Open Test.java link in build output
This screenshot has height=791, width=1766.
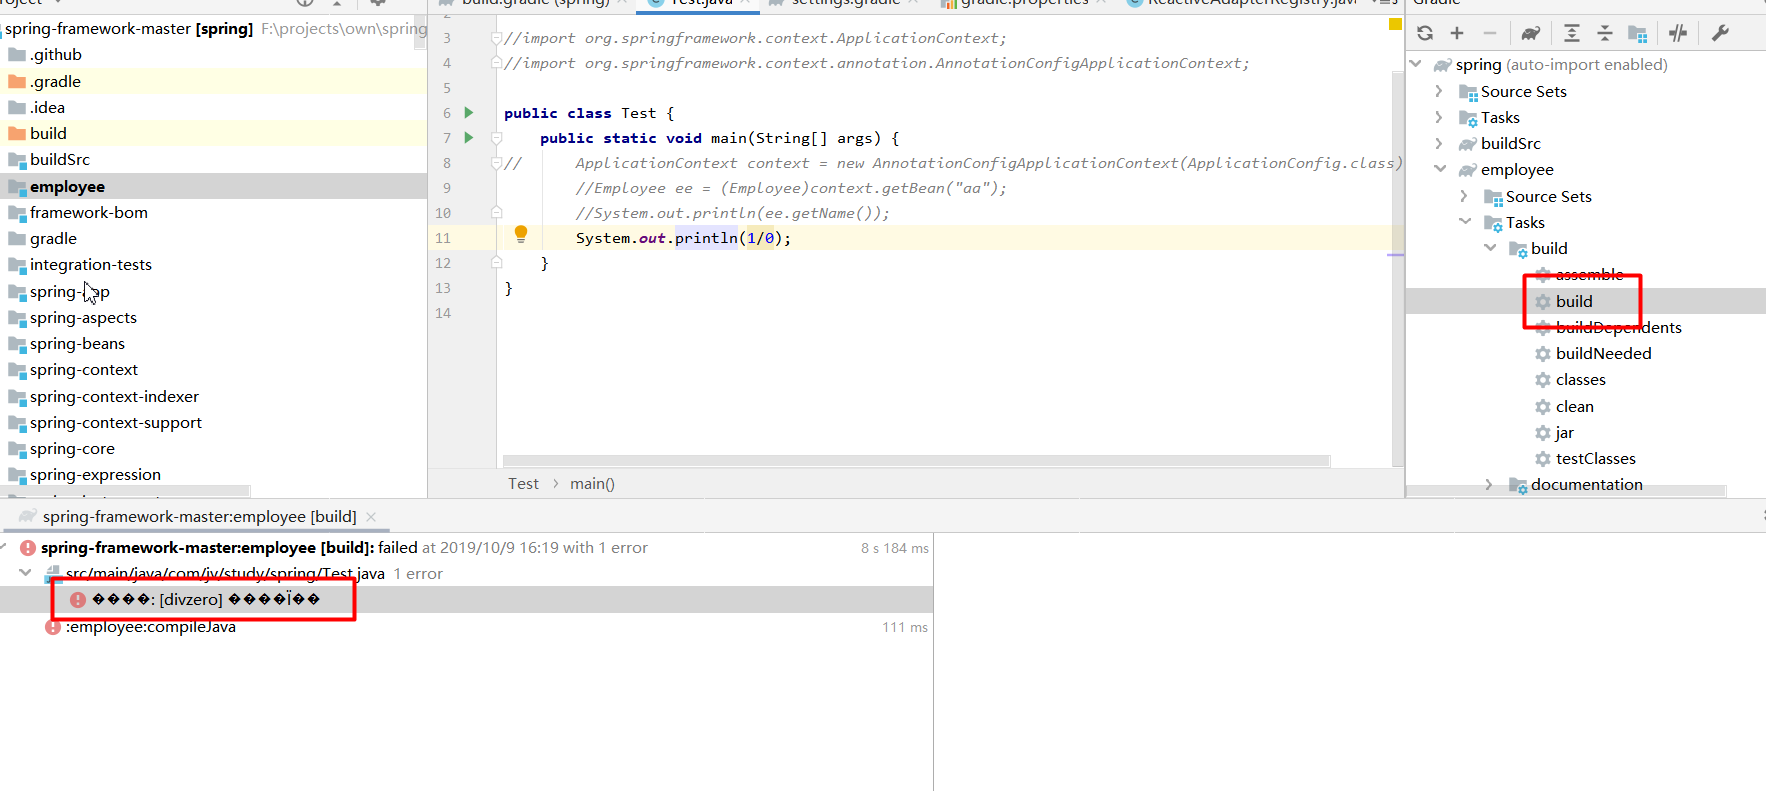click(x=225, y=574)
